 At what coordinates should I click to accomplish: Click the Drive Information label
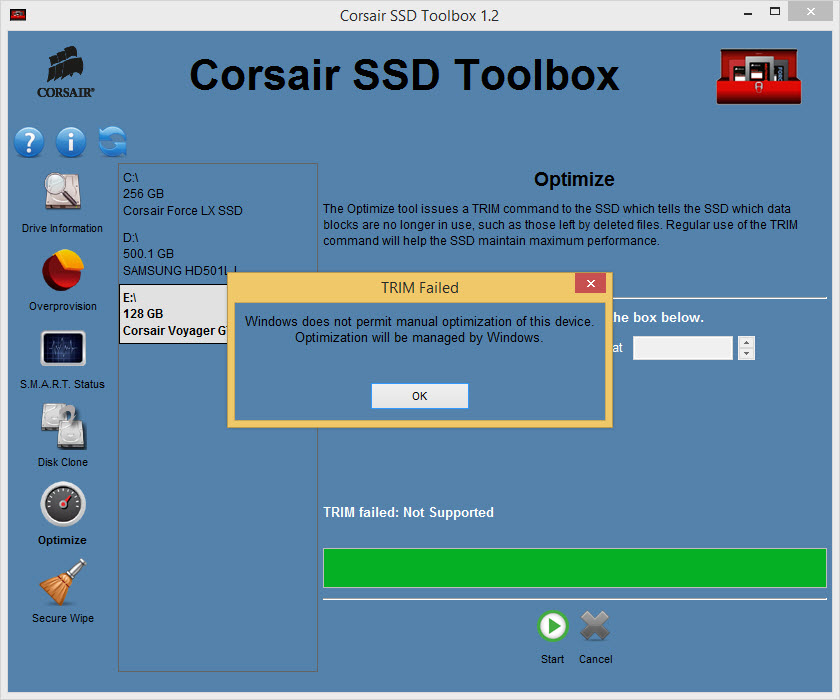click(x=62, y=228)
